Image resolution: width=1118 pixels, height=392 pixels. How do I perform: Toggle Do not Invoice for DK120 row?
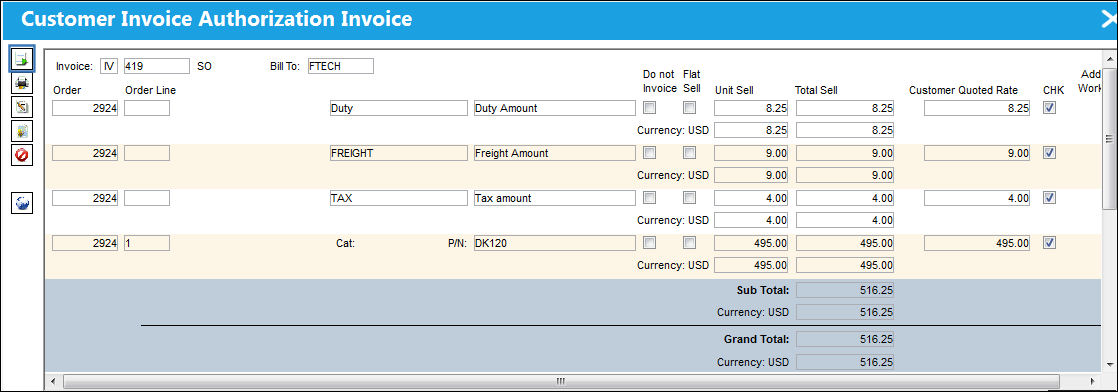pyautogui.click(x=649, y=242)
